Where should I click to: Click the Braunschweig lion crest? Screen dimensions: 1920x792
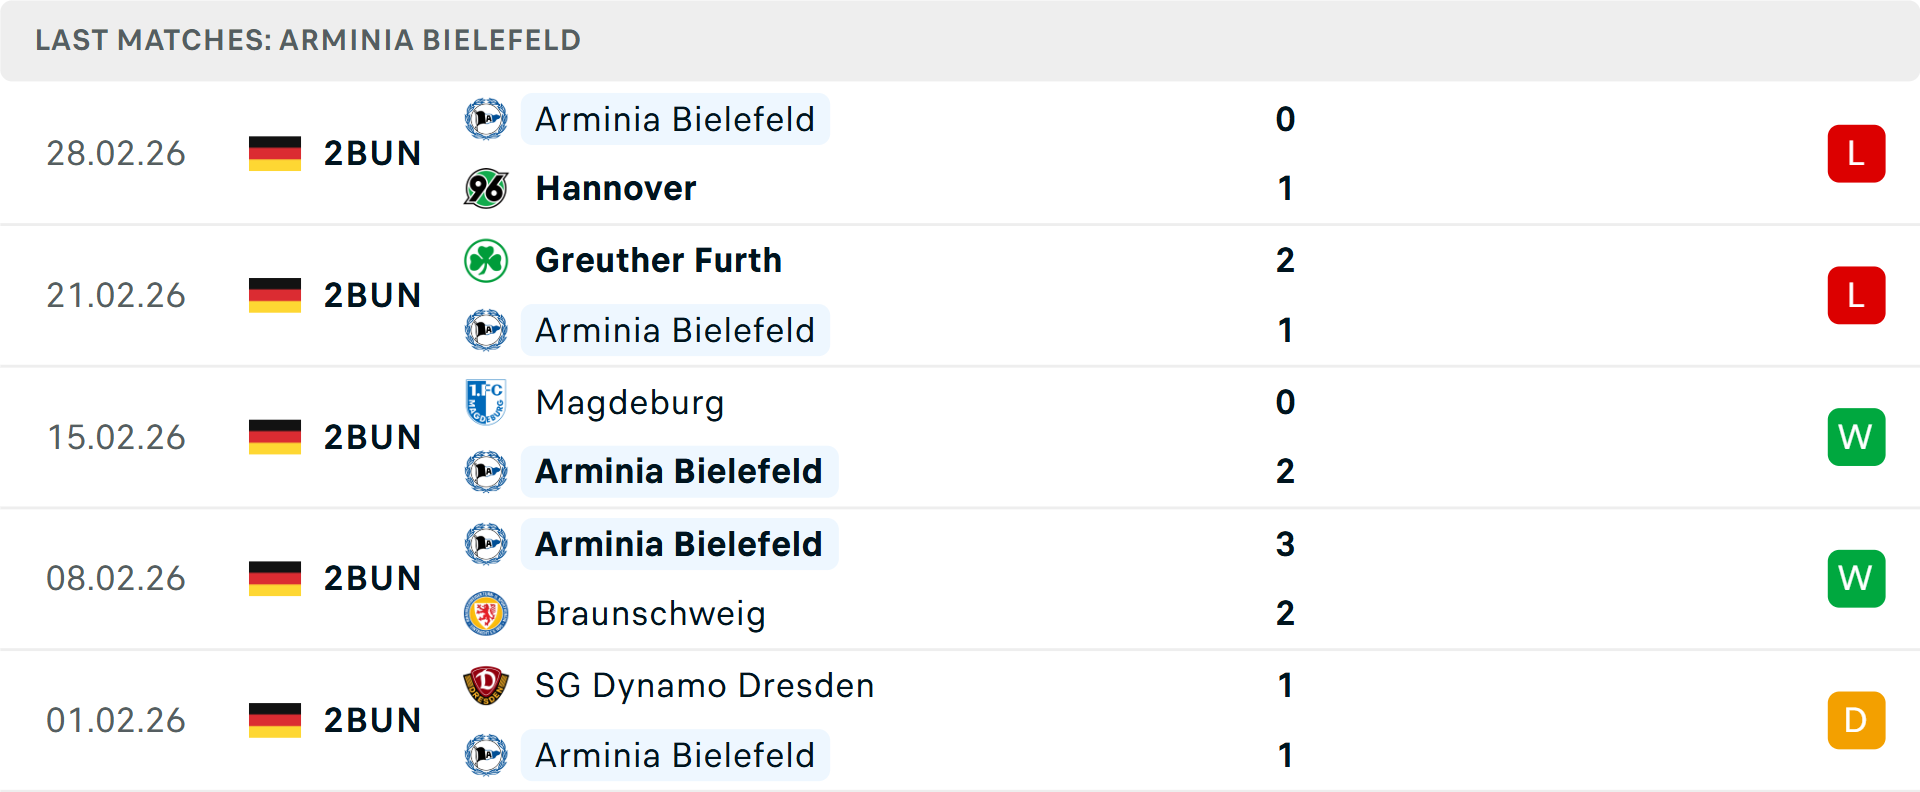[x=487, y=614]
